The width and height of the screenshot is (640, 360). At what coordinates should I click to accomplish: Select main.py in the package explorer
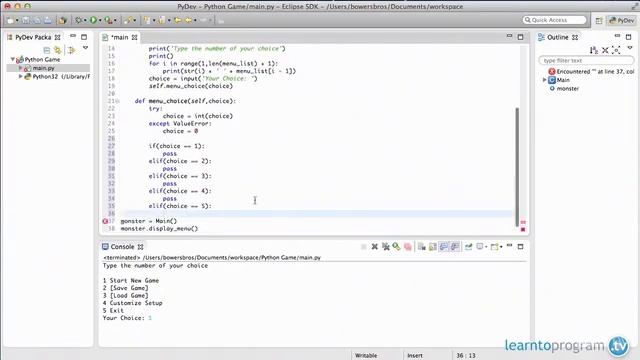click(43, 68)
